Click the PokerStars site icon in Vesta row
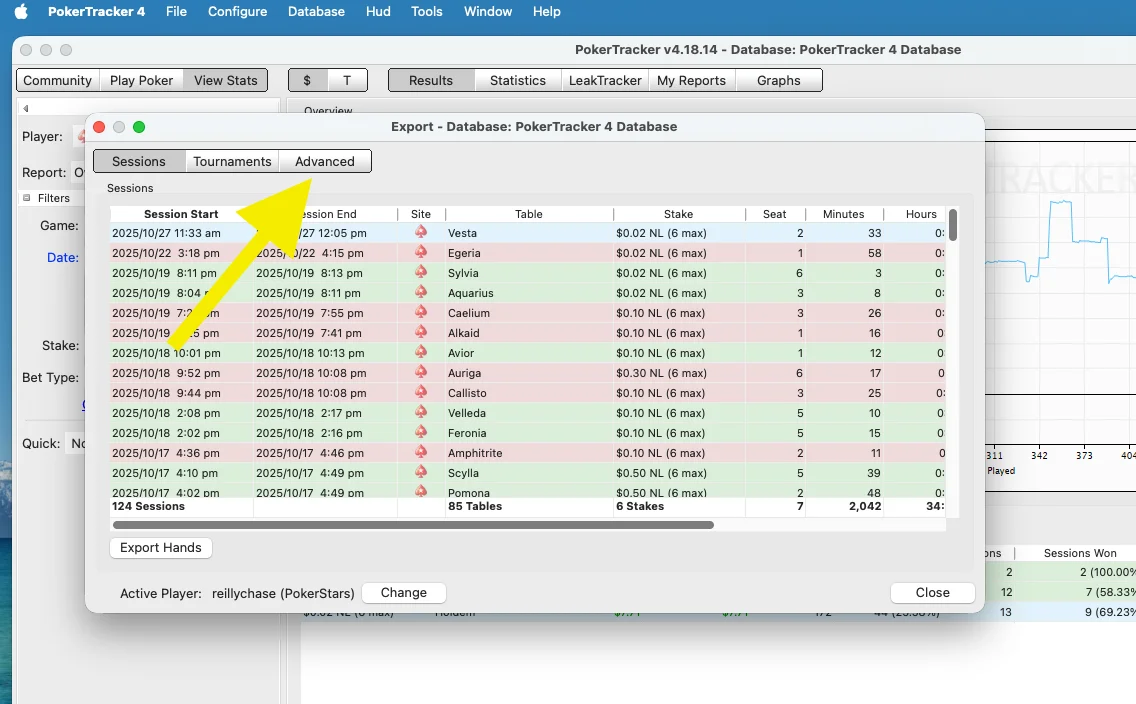The width and height of the screenshot is (1136, 704). [x=421, y=232]
